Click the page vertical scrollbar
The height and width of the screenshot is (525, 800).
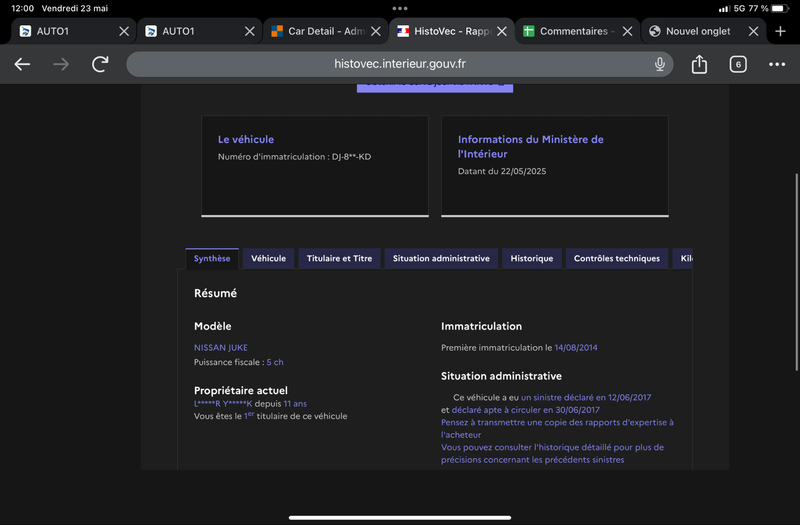(x=796, y=272)
